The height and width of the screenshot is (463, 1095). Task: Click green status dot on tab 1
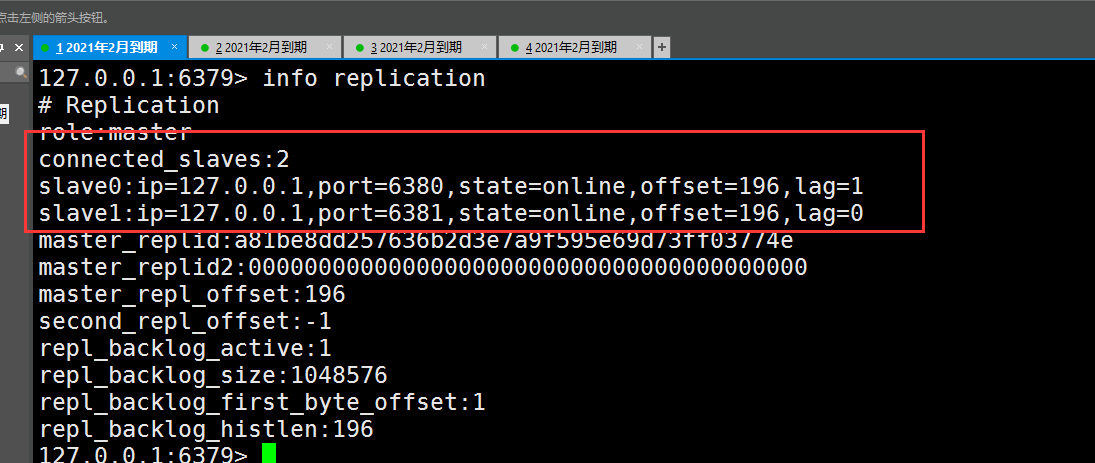coord(45,47)
